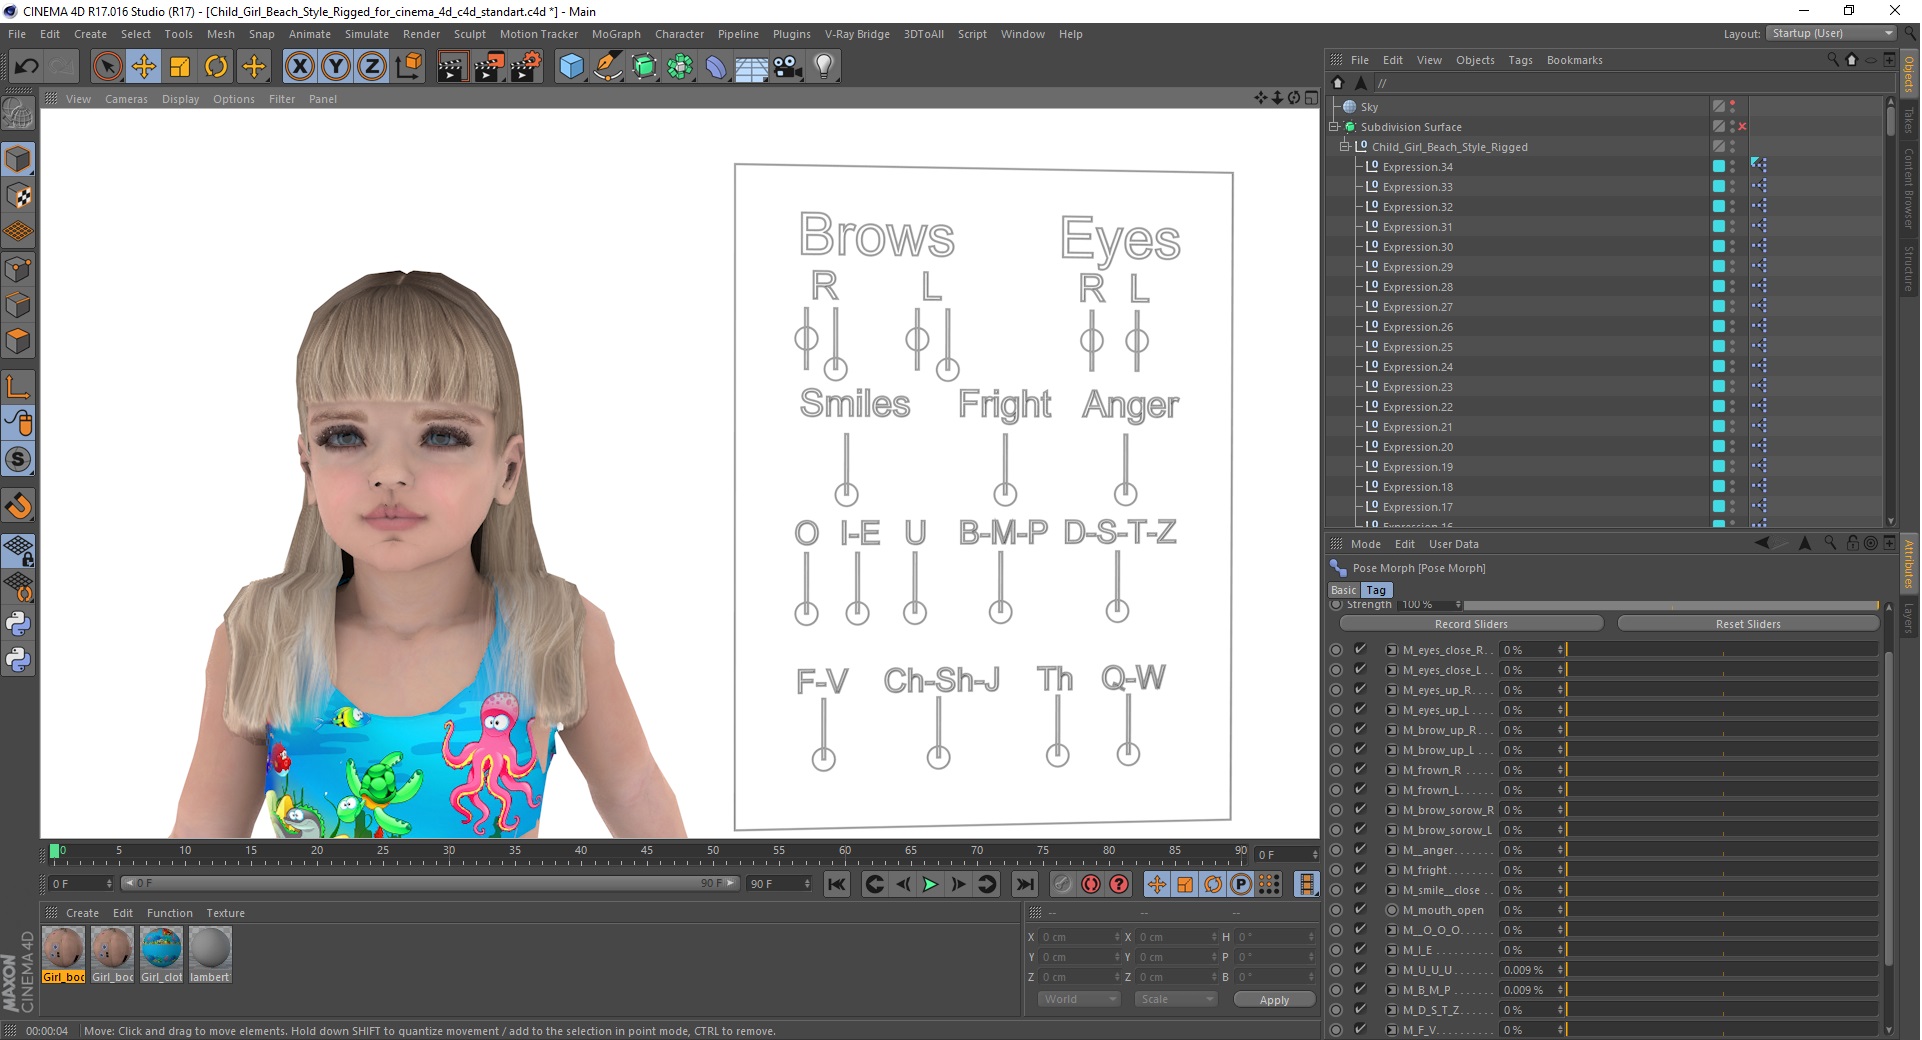Select the Live Selection tool
This screenshot has height=1040, width=1922.
107,67
